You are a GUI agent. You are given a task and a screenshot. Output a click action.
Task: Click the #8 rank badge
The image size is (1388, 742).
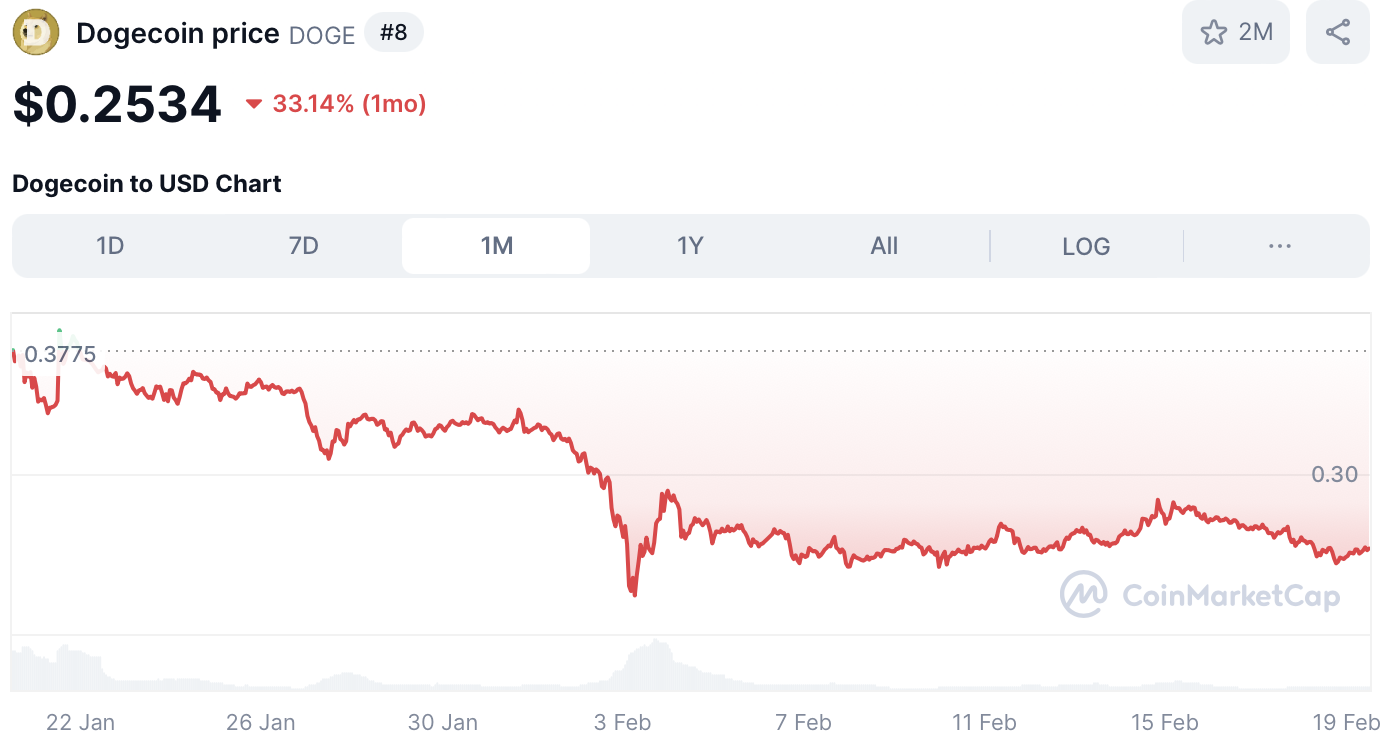click(394, 32)
